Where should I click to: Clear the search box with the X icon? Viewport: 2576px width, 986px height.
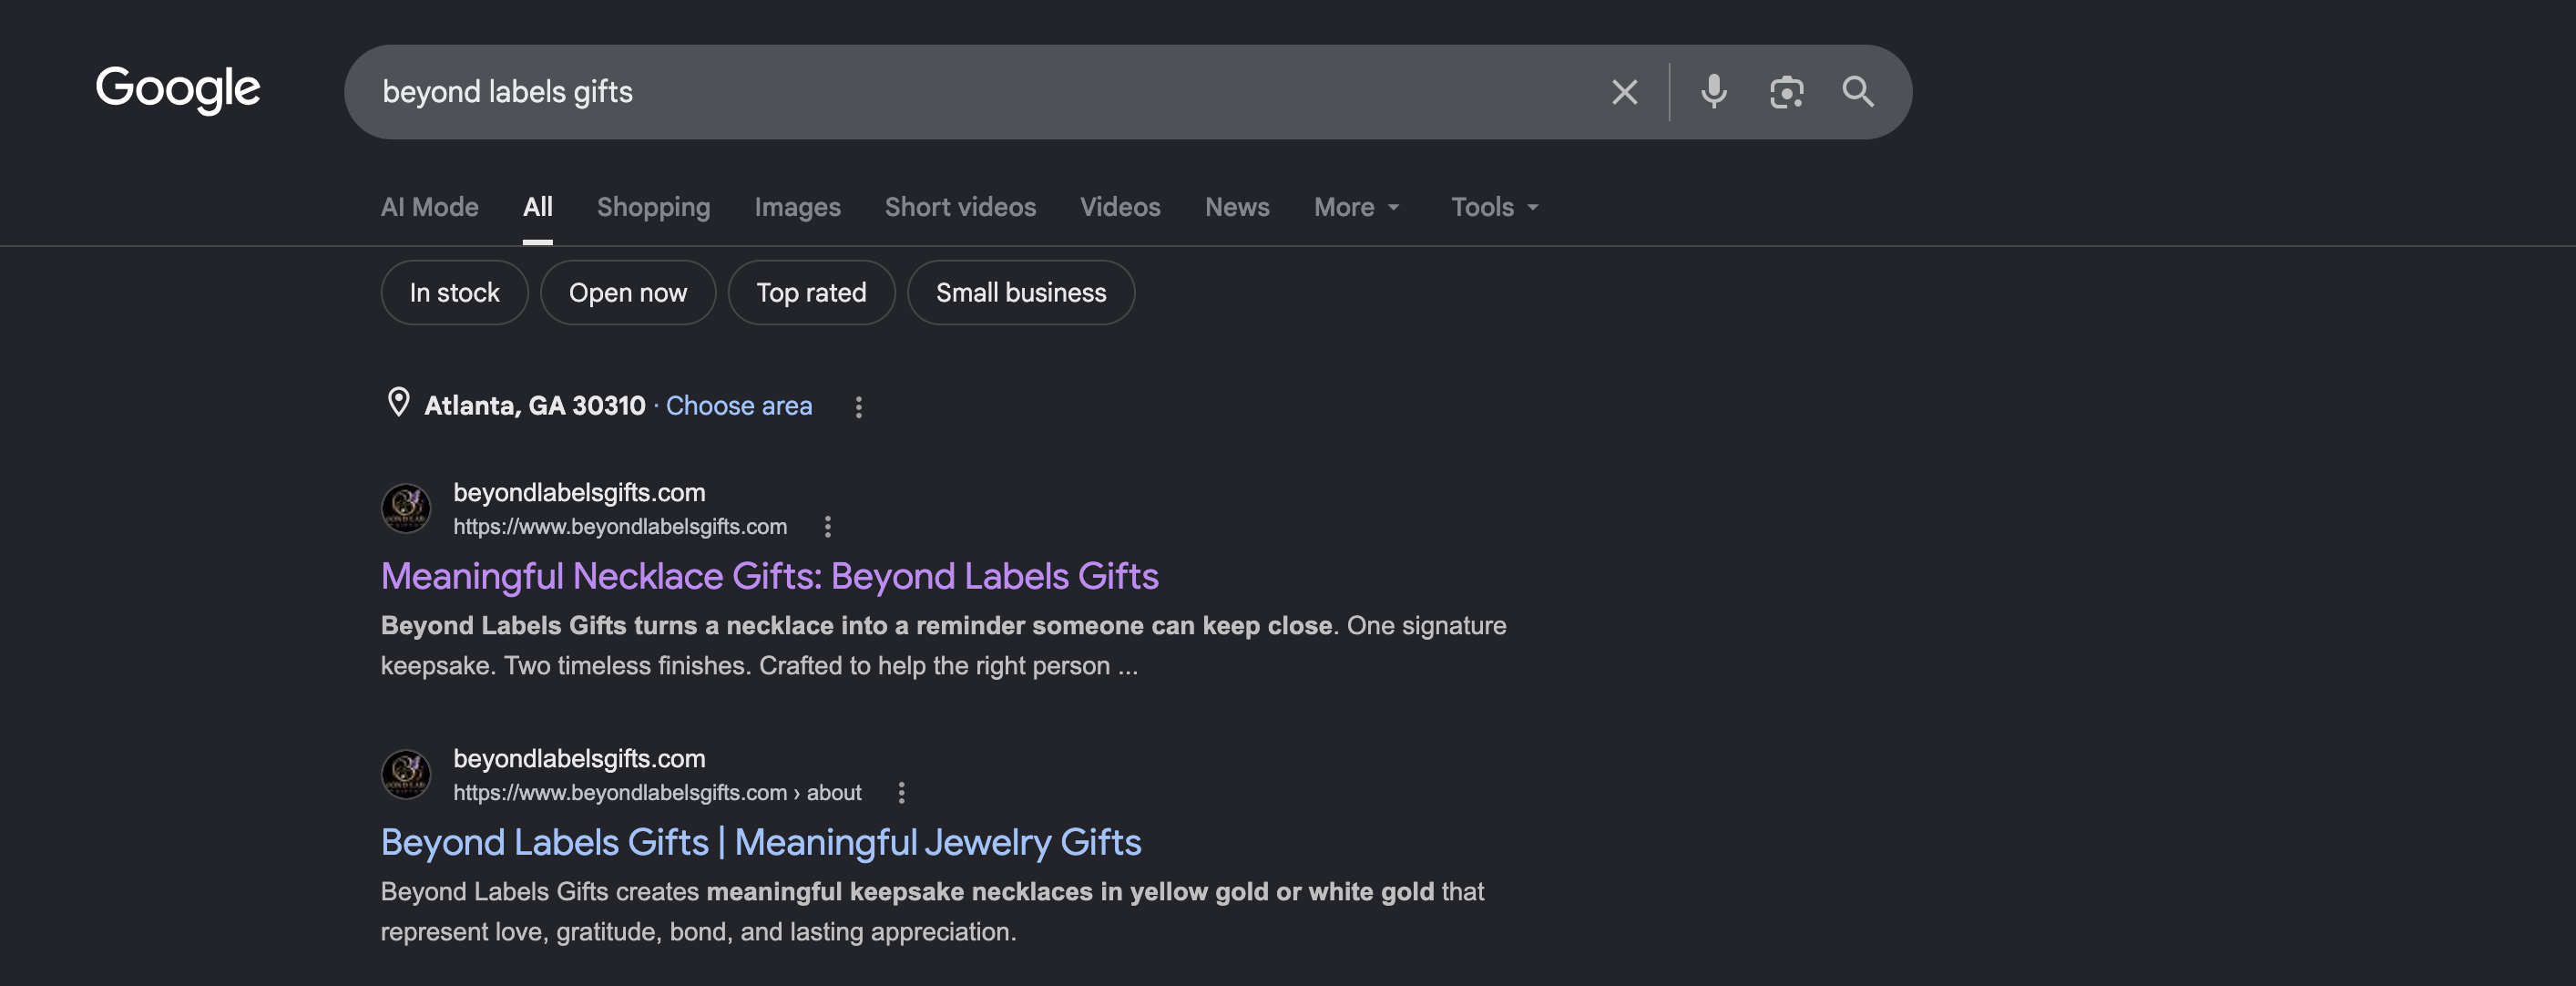coord(1624,92)
